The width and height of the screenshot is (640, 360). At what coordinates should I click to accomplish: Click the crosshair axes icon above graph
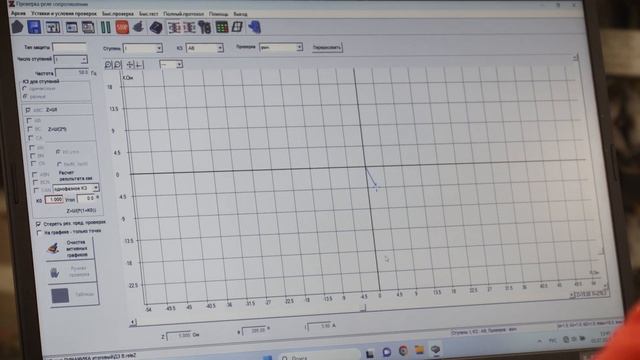tap(130, 64)
